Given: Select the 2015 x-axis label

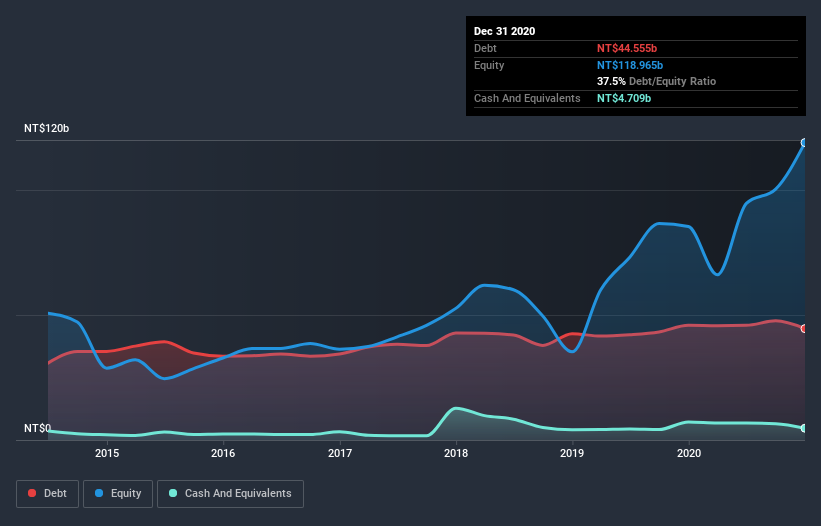Looking at the screenshot, I should pyautogui.click(x=107, y=453).
